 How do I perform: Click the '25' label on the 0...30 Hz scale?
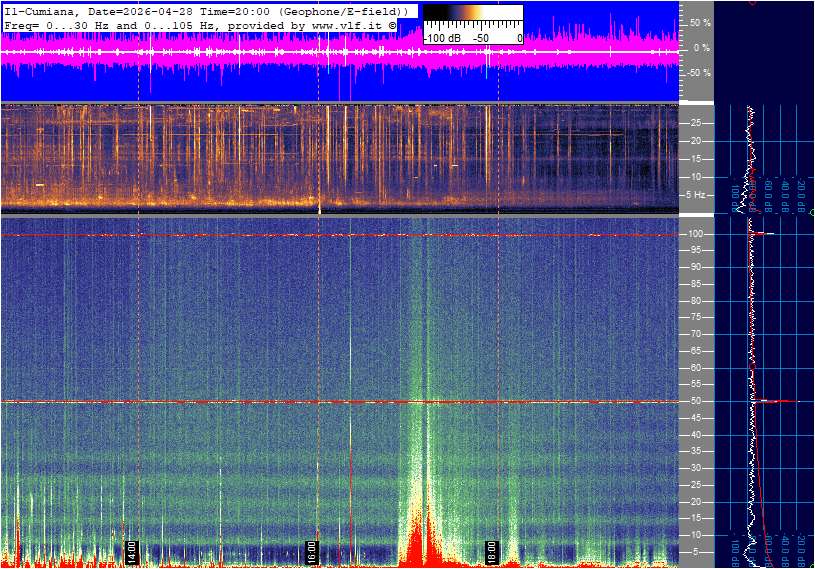[696, 123]
